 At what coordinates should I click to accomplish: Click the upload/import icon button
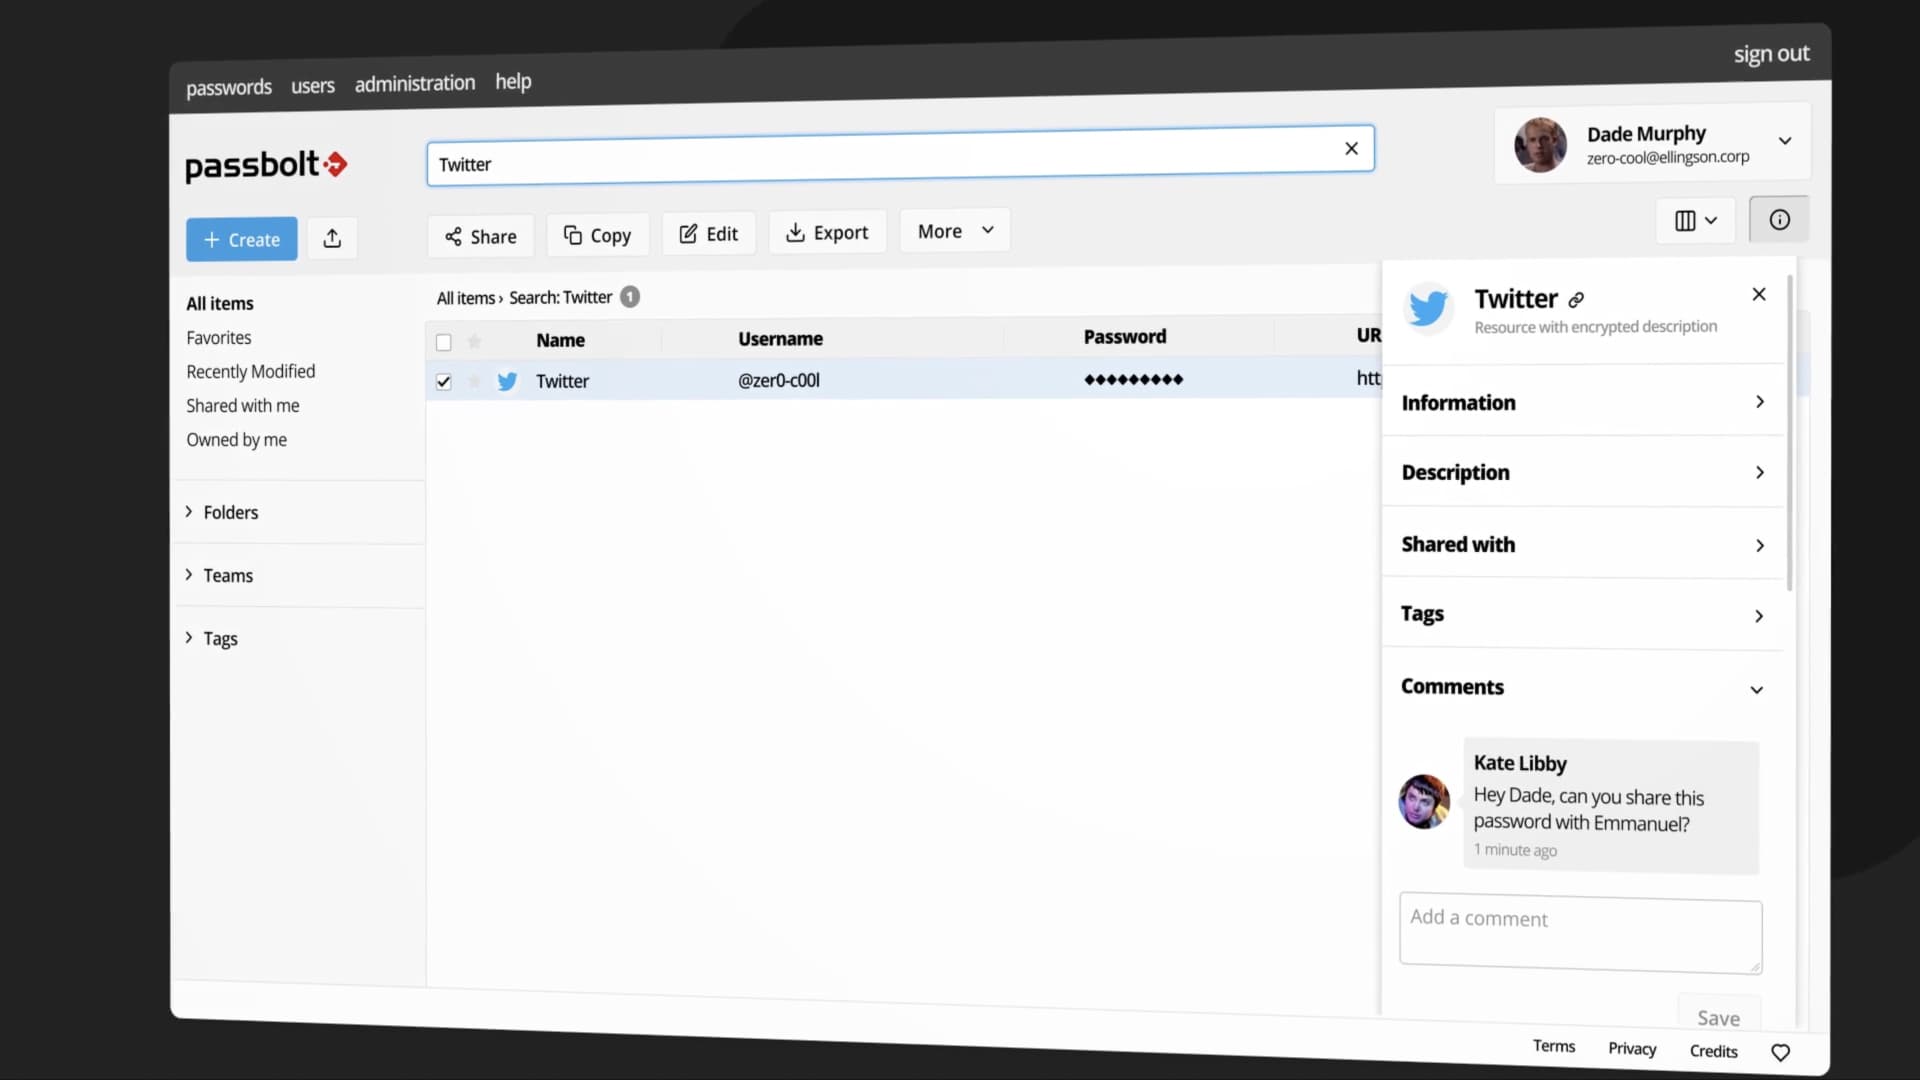pyautogui.click(x=331, y=239)
